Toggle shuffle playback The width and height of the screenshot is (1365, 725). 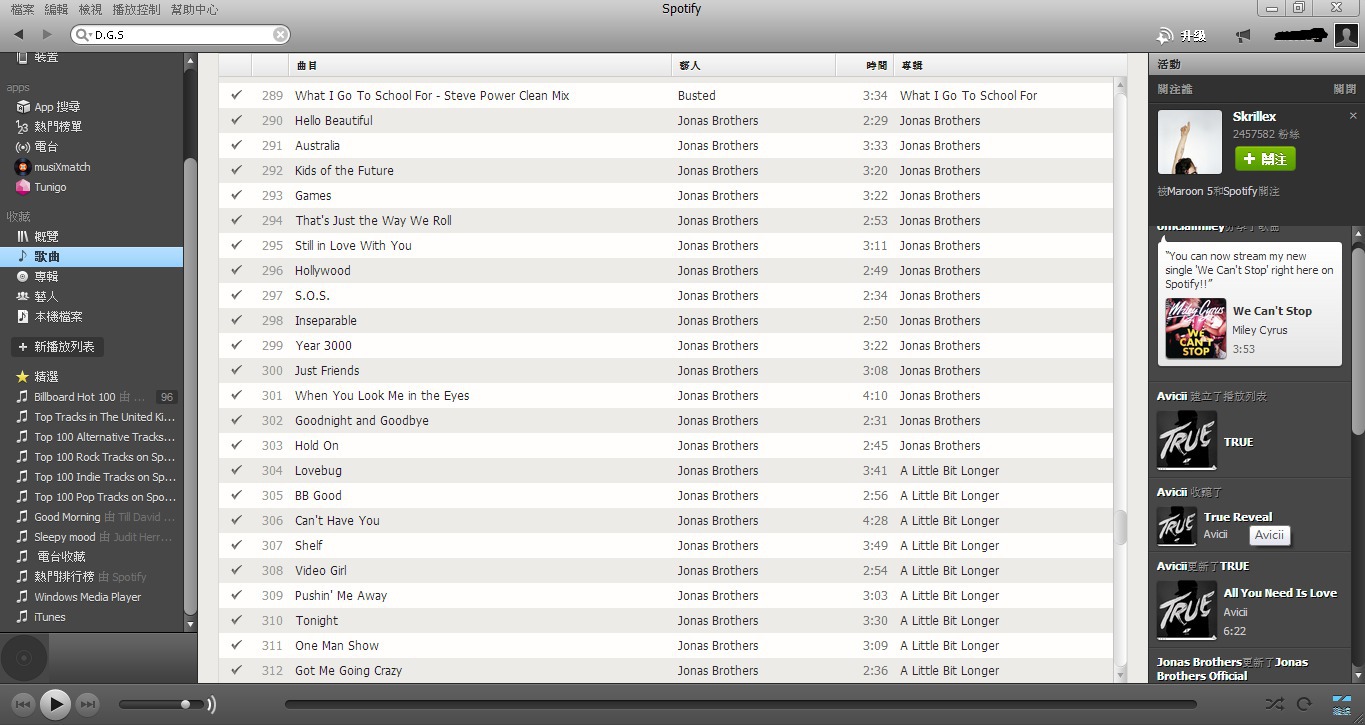1274,704
